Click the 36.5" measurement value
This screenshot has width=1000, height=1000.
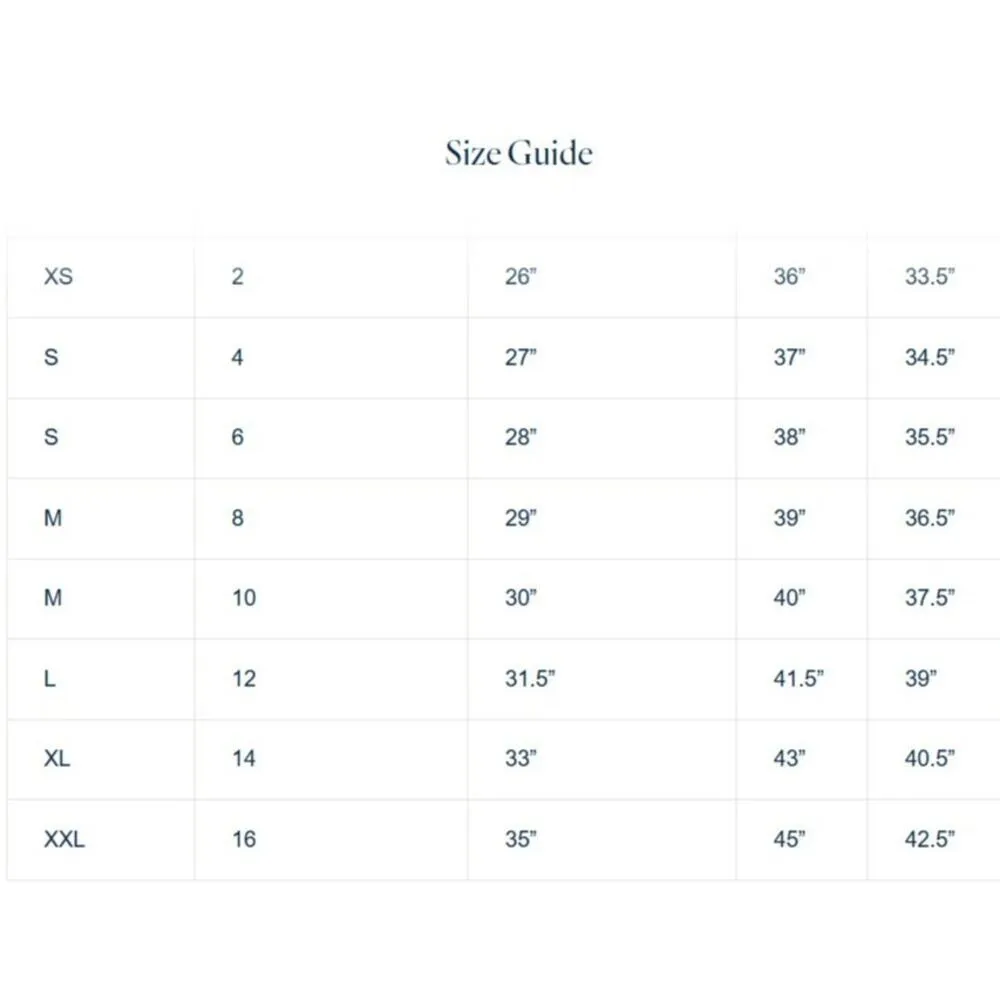coord(930,518)
